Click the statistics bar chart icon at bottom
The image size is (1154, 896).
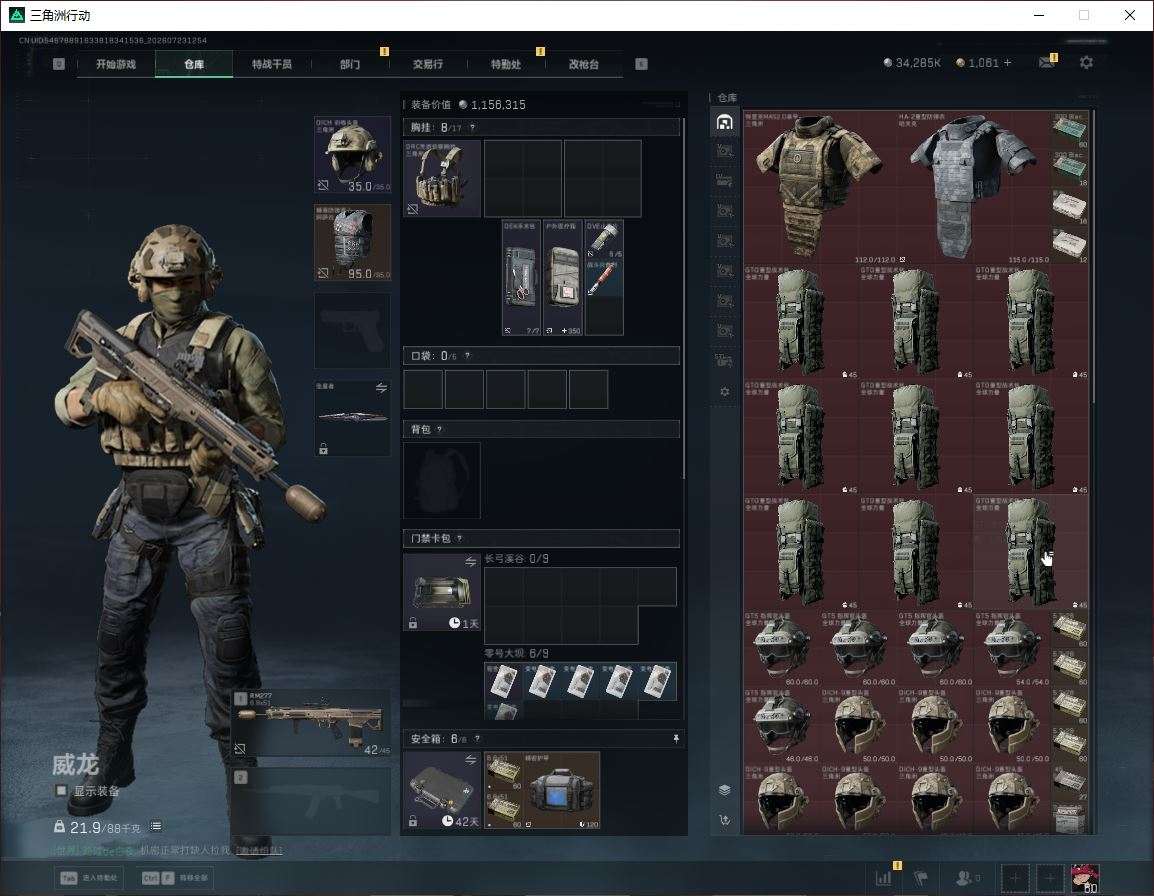(x=883, y=877)
